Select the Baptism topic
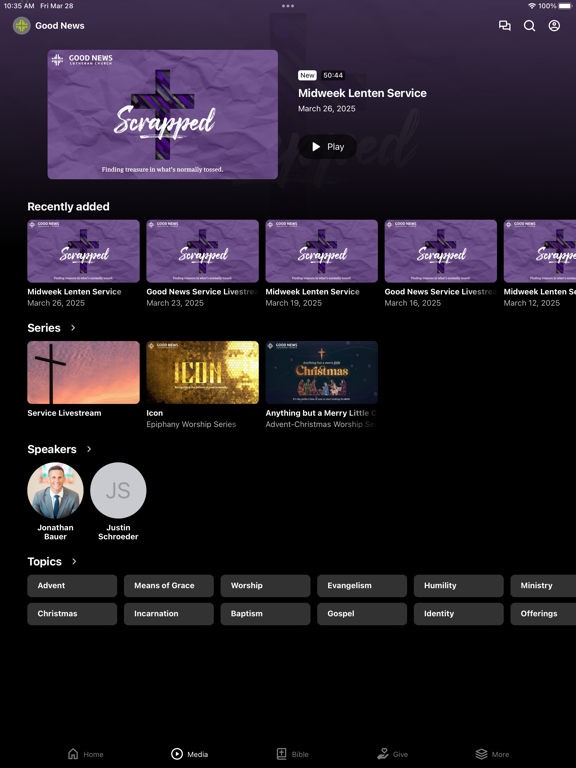576x768 pixels. click(x=265, y=614)
